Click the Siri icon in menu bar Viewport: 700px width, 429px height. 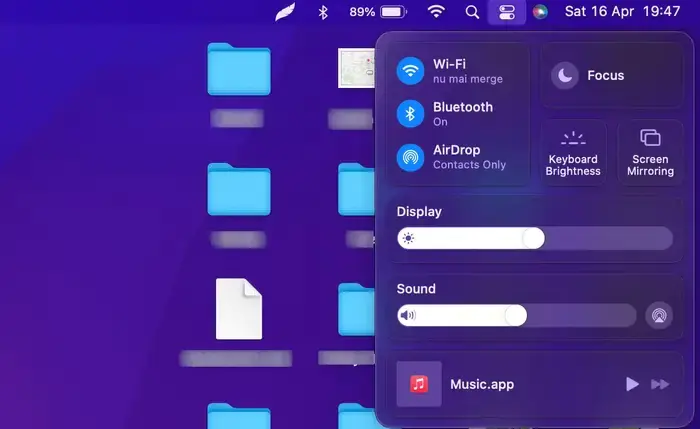pyautogui.click(x=540, y=12)
